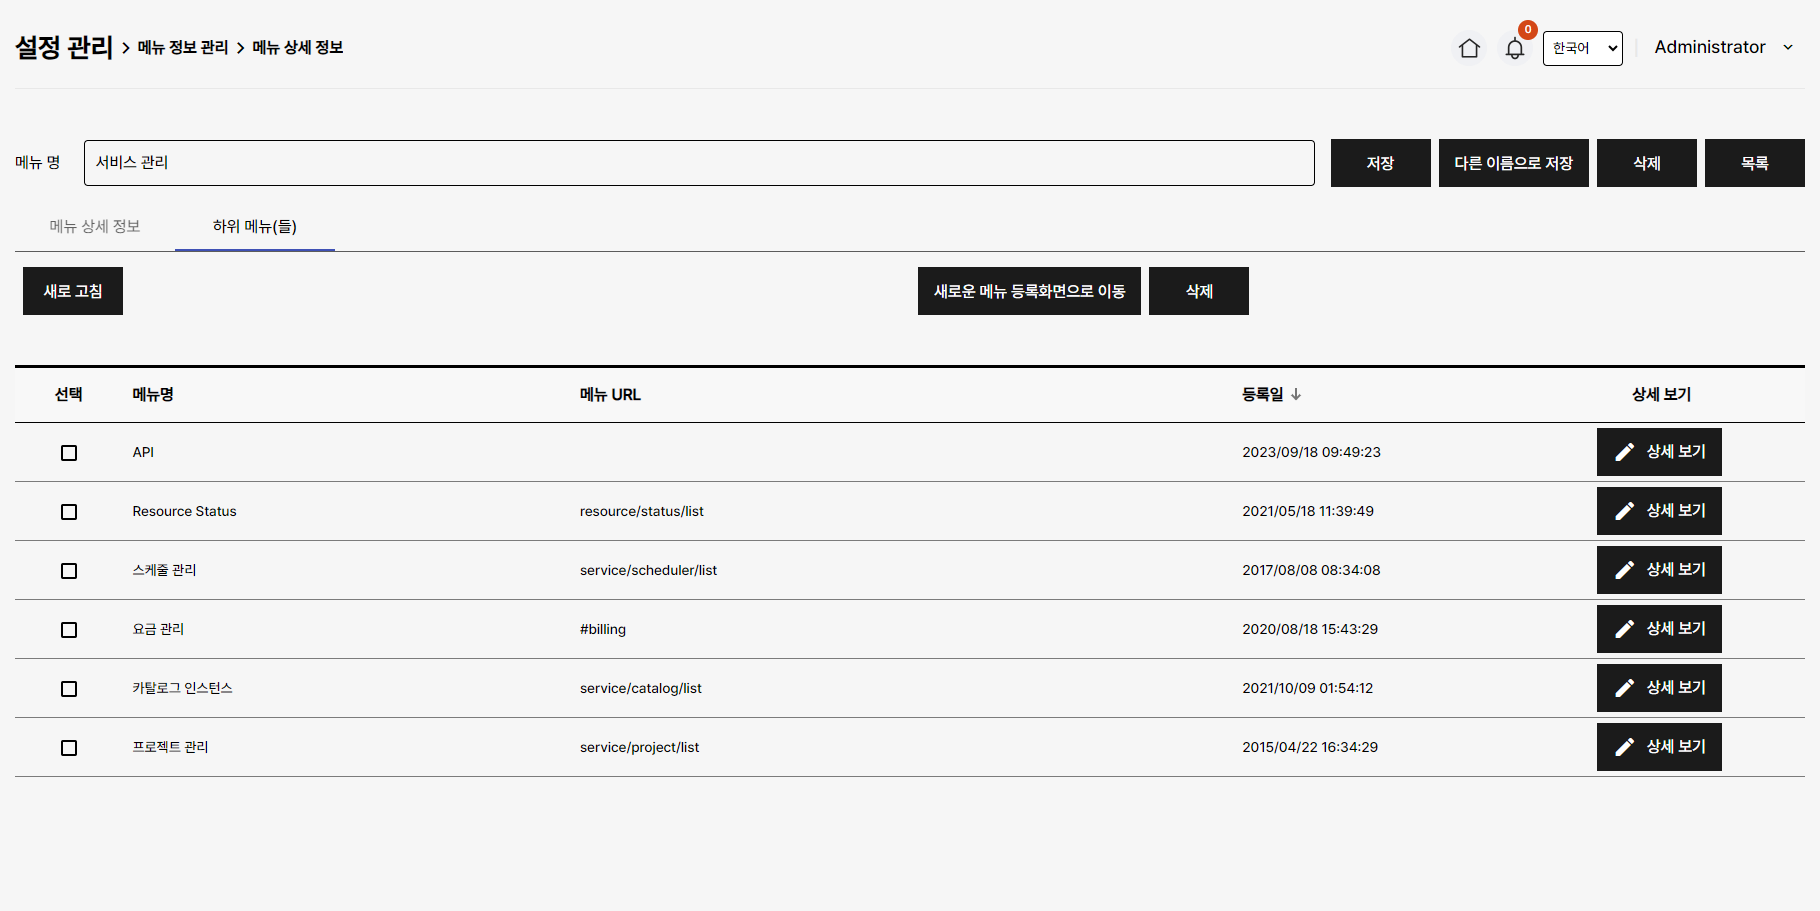The width and height of the screenshot is (1820, 911).
Task: Click pencil icon for 스케줄 관리 row
Action: coord(1625,570)
